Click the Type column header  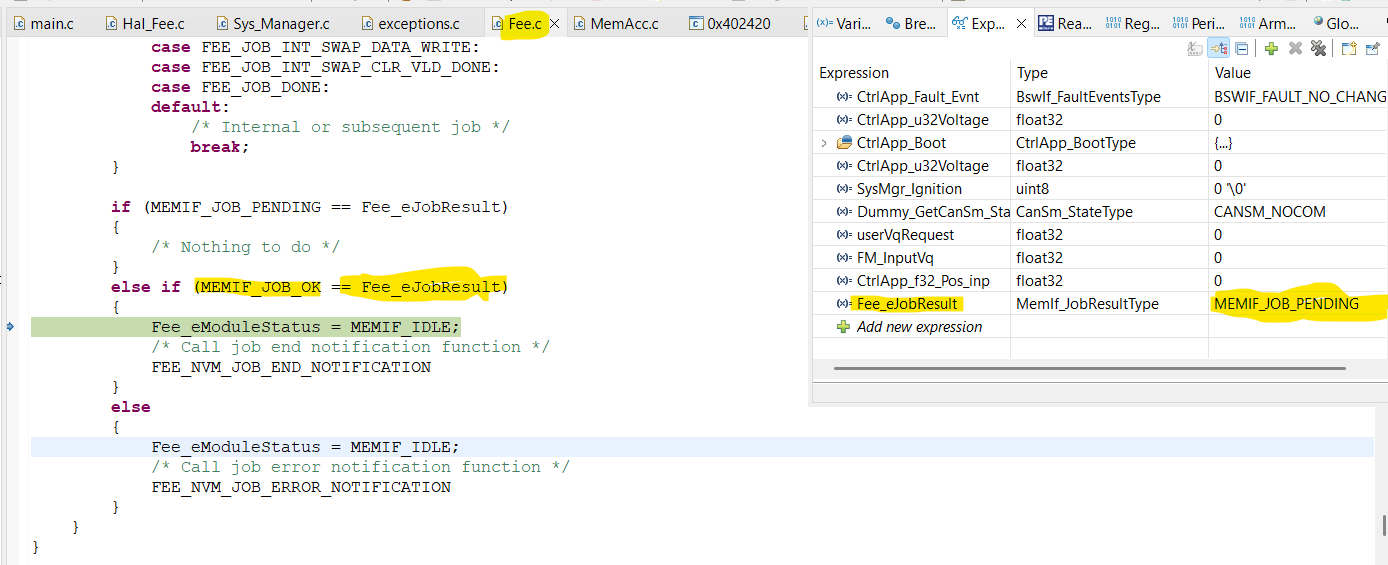click(x=1032, y=72)
